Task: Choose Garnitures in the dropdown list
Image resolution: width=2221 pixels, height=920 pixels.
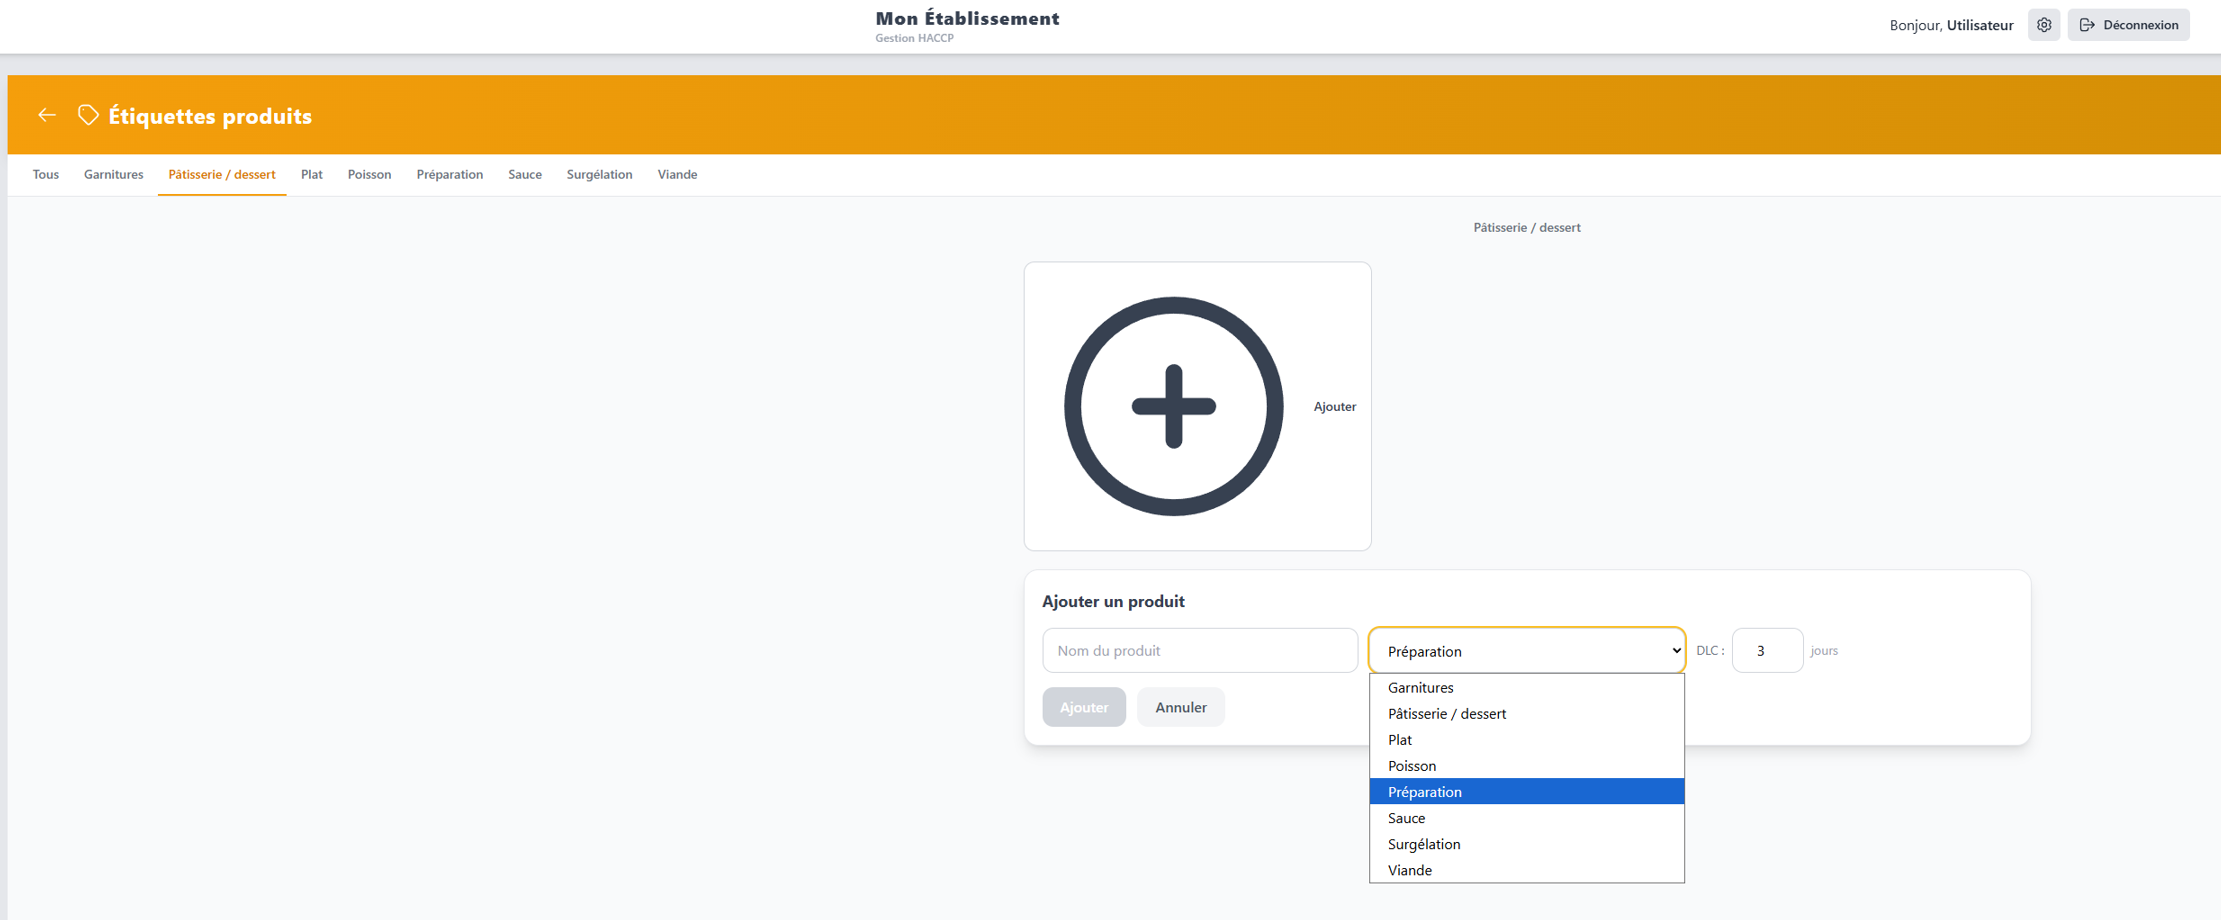Action: [x=1527, y=688]
